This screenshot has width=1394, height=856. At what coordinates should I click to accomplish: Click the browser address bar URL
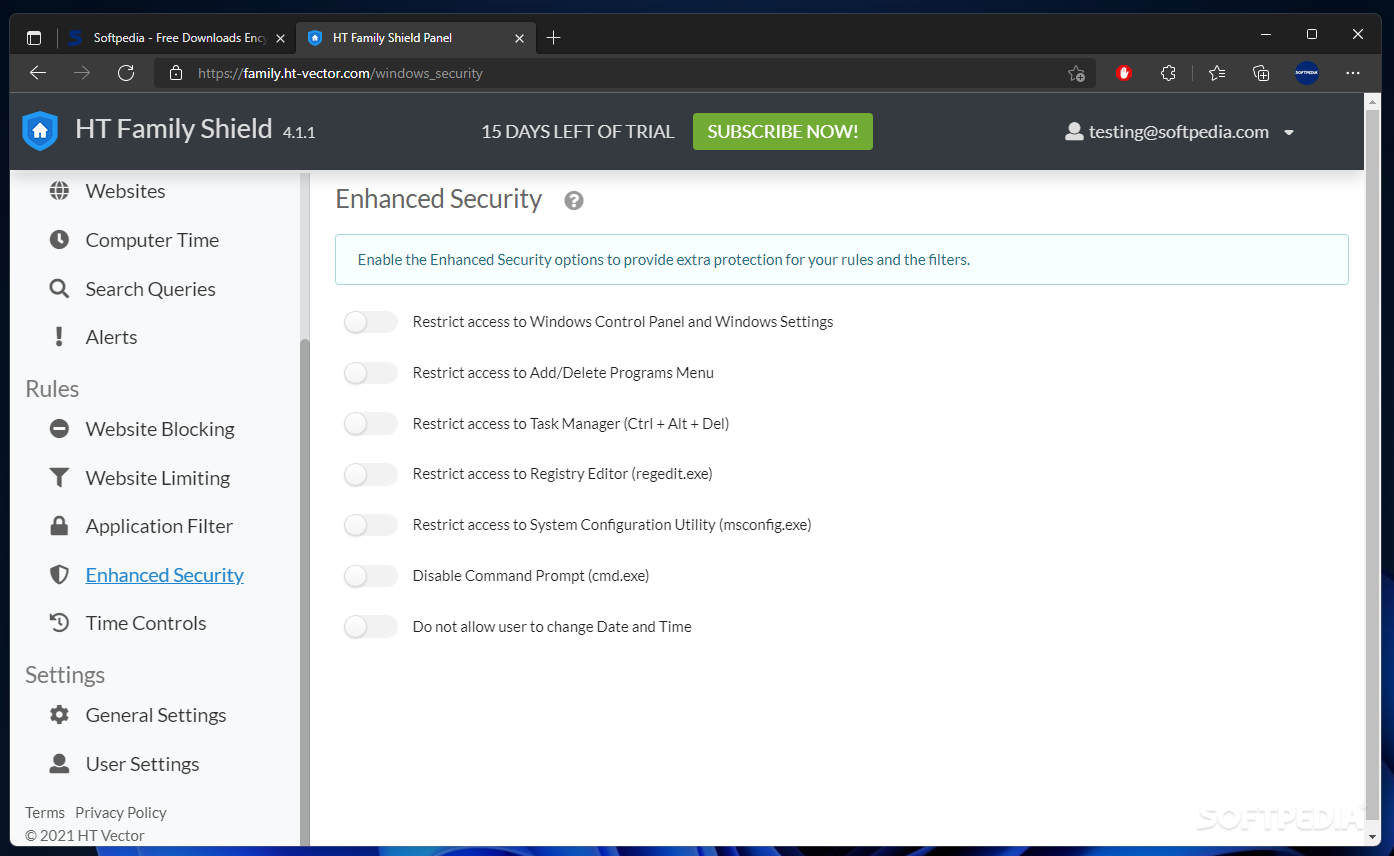click(340, 73)
